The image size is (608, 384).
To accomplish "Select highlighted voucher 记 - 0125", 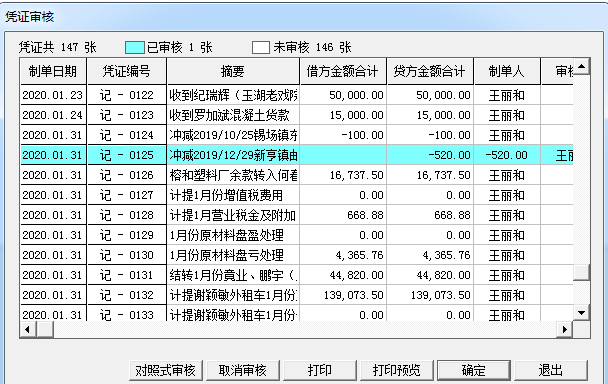I will click(x=127, y=155).
